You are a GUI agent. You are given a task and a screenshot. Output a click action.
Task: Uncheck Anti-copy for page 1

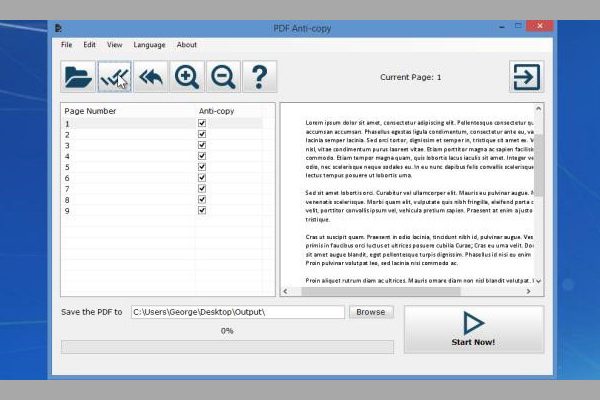click(202, 124)
